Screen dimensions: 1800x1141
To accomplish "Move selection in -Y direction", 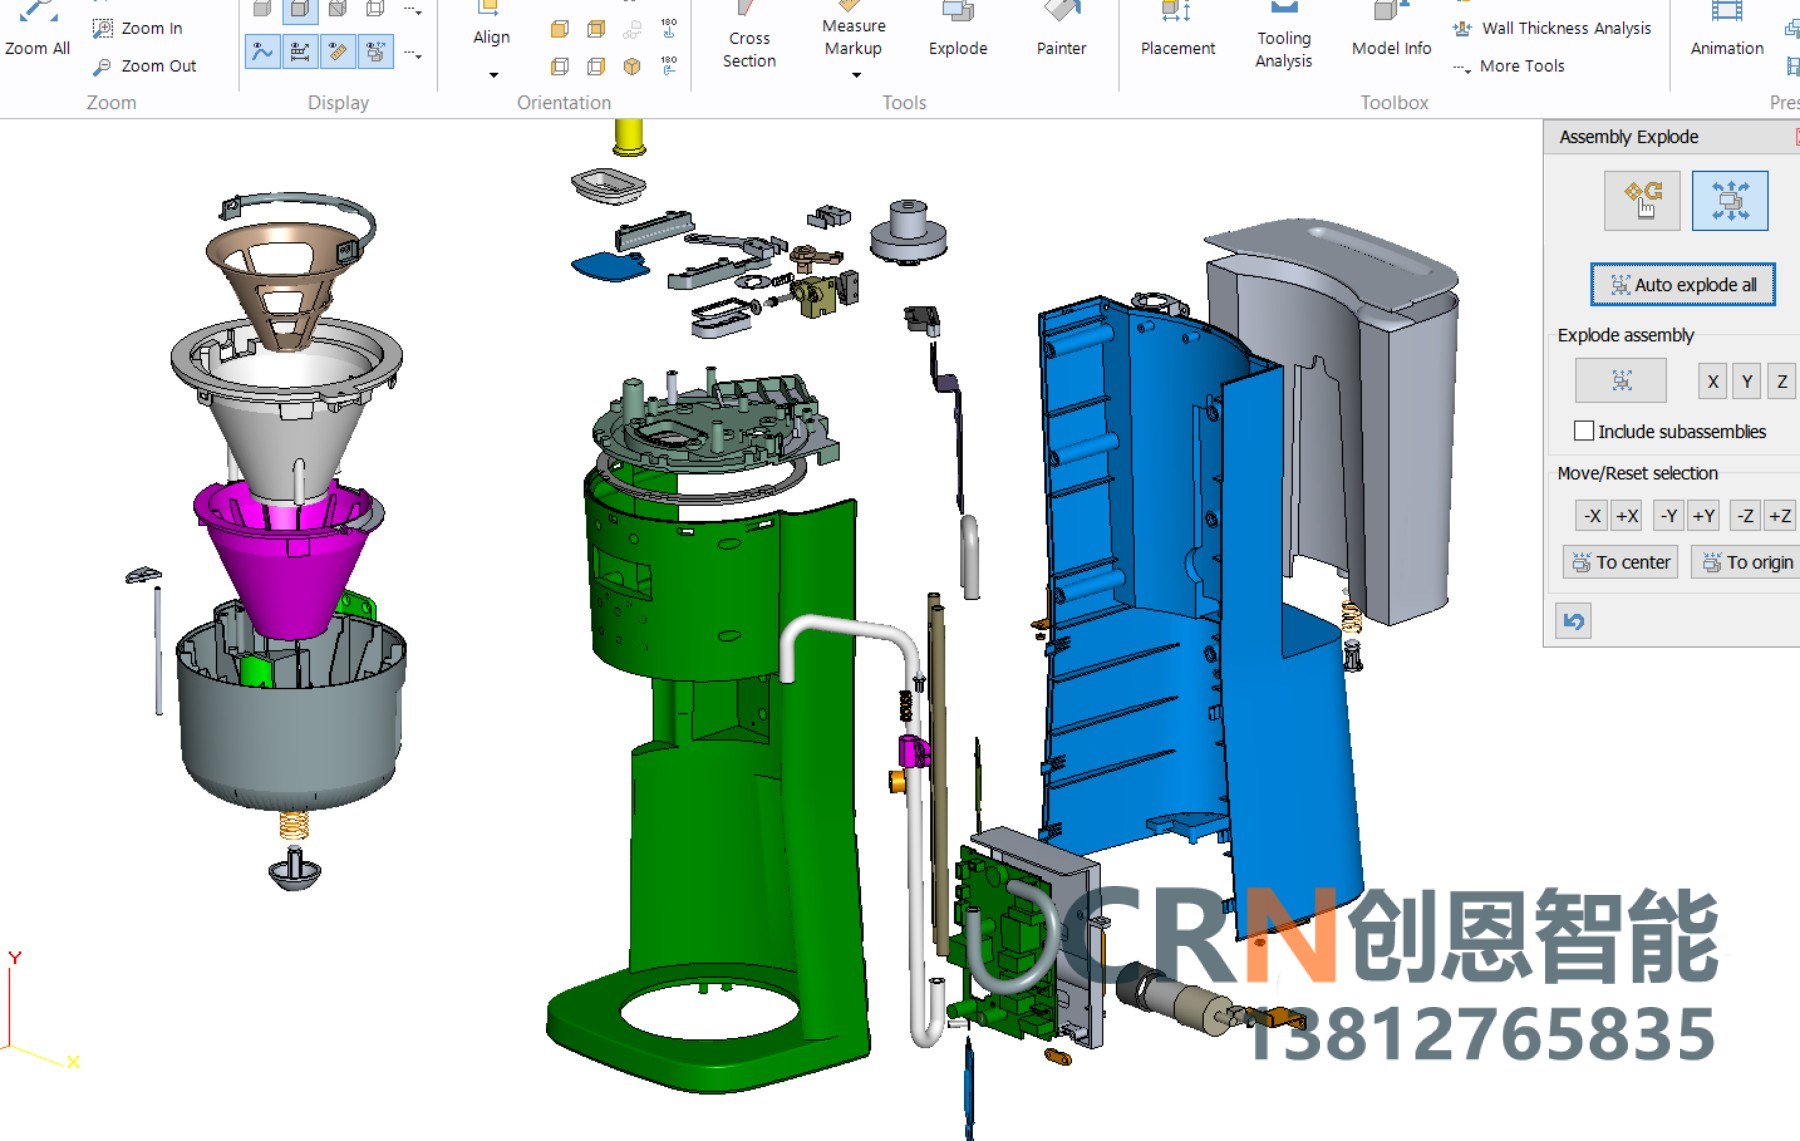I will coord(1669,516).
